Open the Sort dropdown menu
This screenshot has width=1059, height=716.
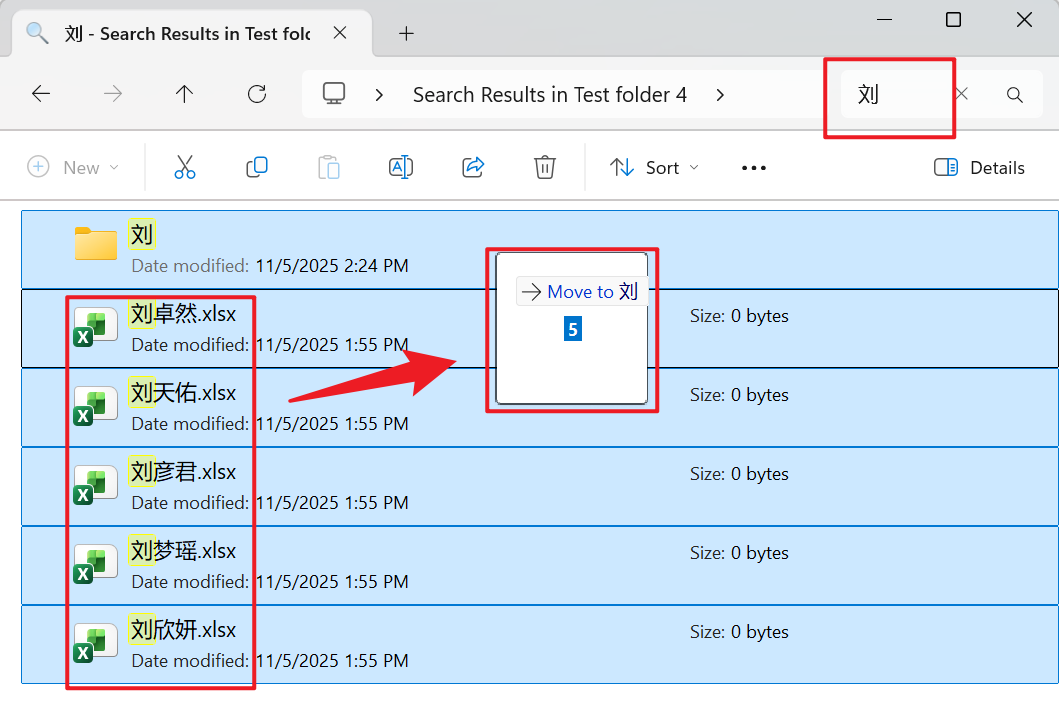(x=654, y=167)
